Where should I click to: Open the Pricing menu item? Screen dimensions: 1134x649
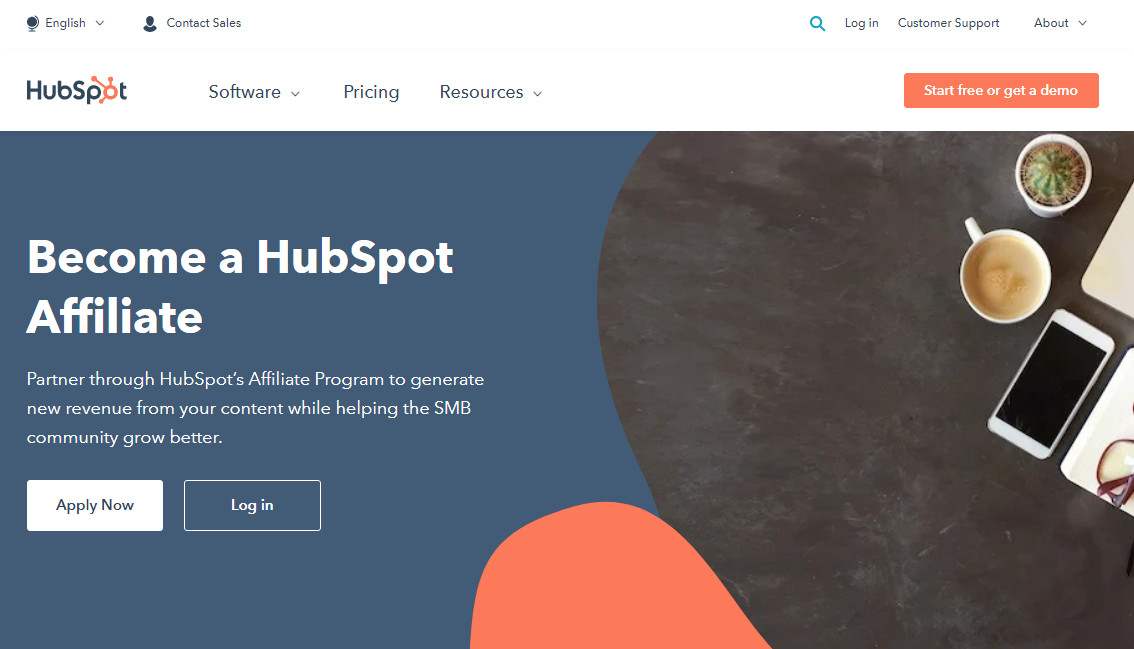point(371,92)
